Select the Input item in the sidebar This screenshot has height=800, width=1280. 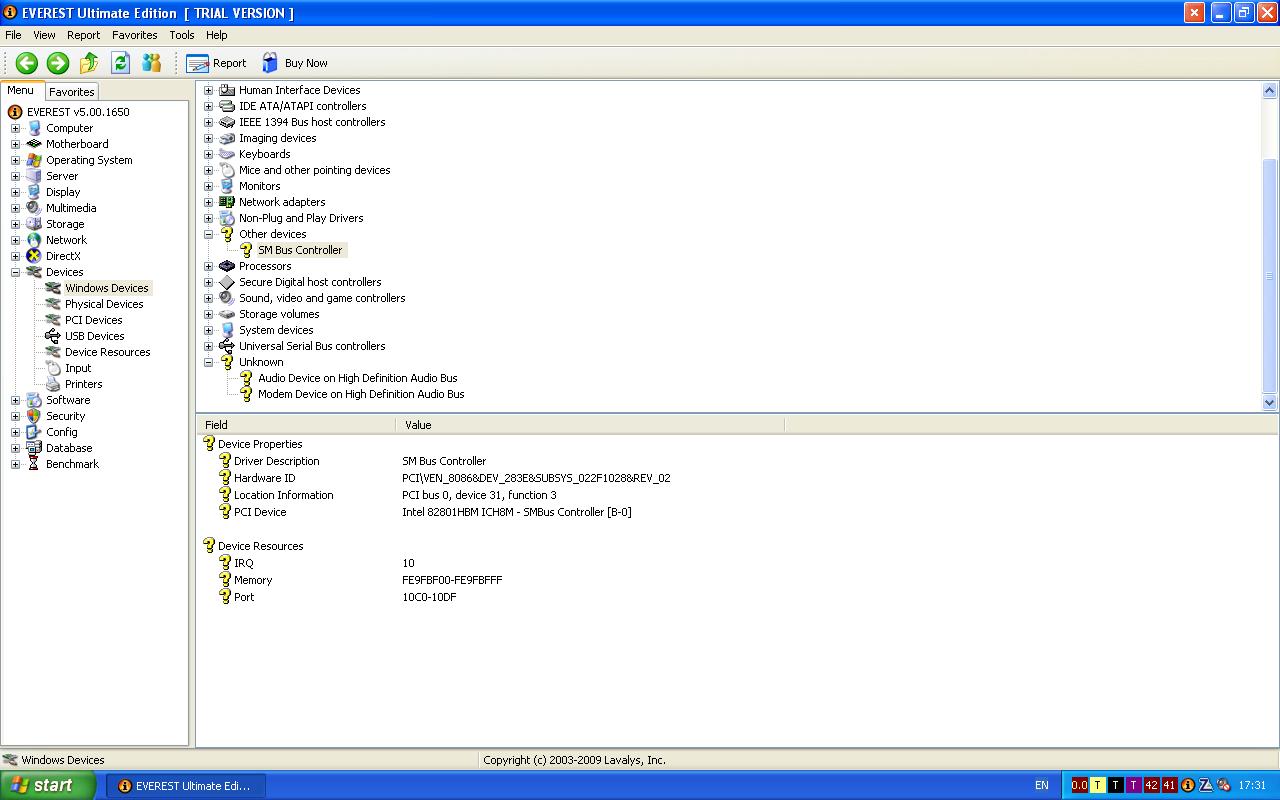78,368
